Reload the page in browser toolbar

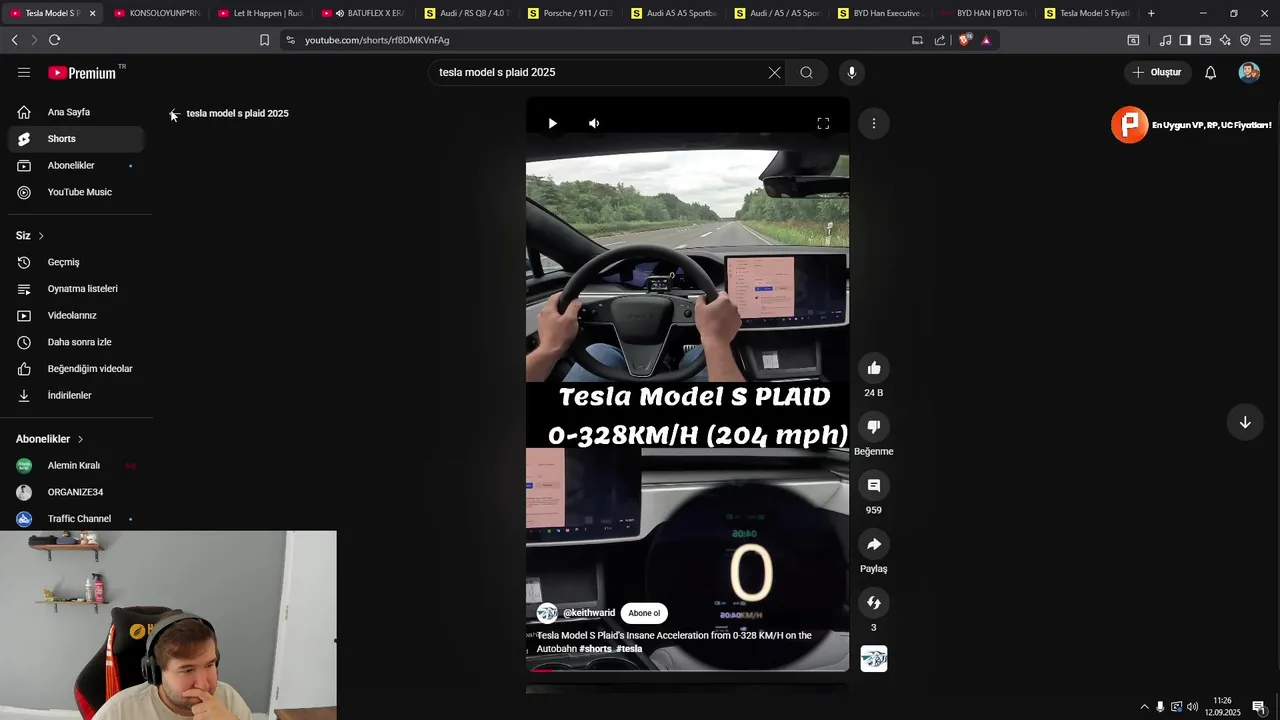coord(54,40)
